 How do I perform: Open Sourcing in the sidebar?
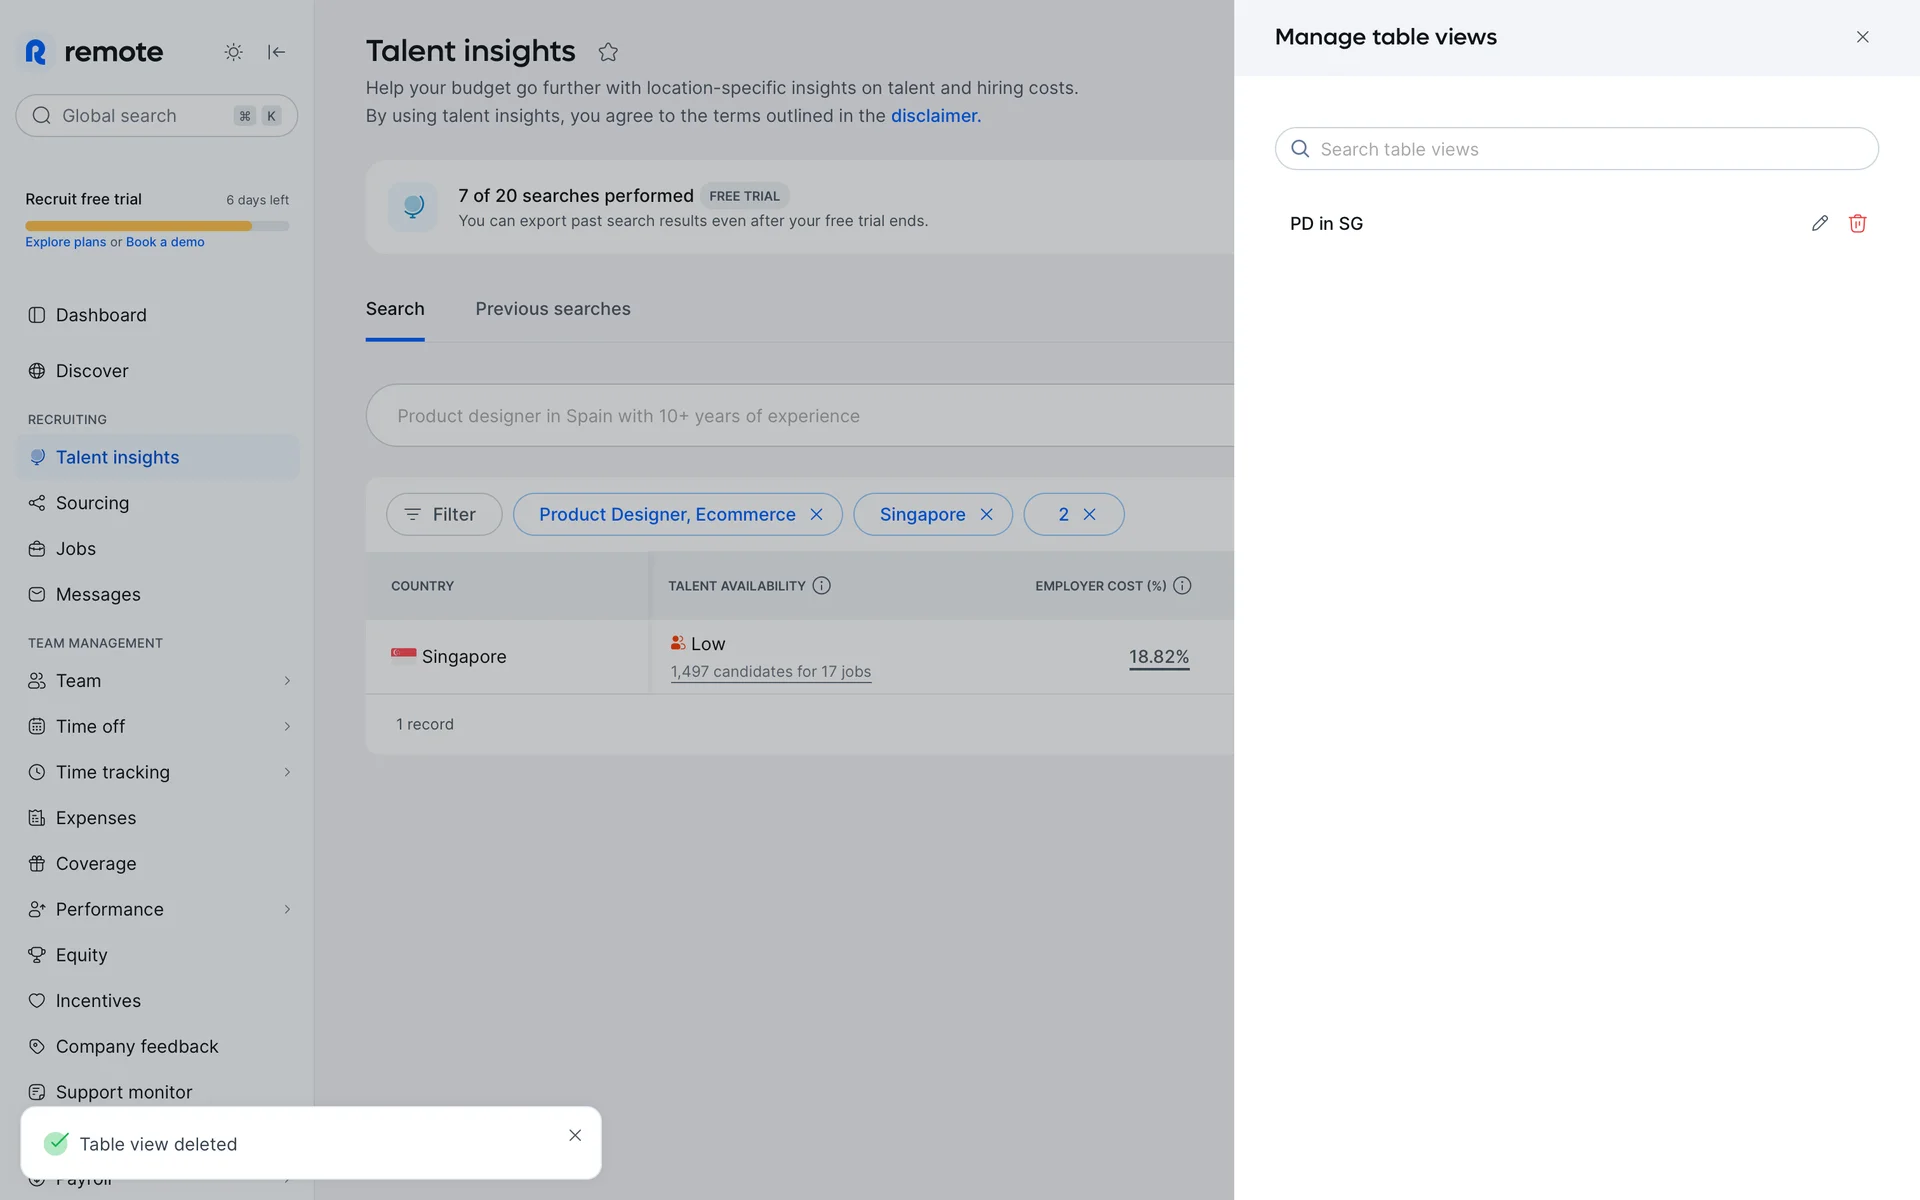coord(92,503)
